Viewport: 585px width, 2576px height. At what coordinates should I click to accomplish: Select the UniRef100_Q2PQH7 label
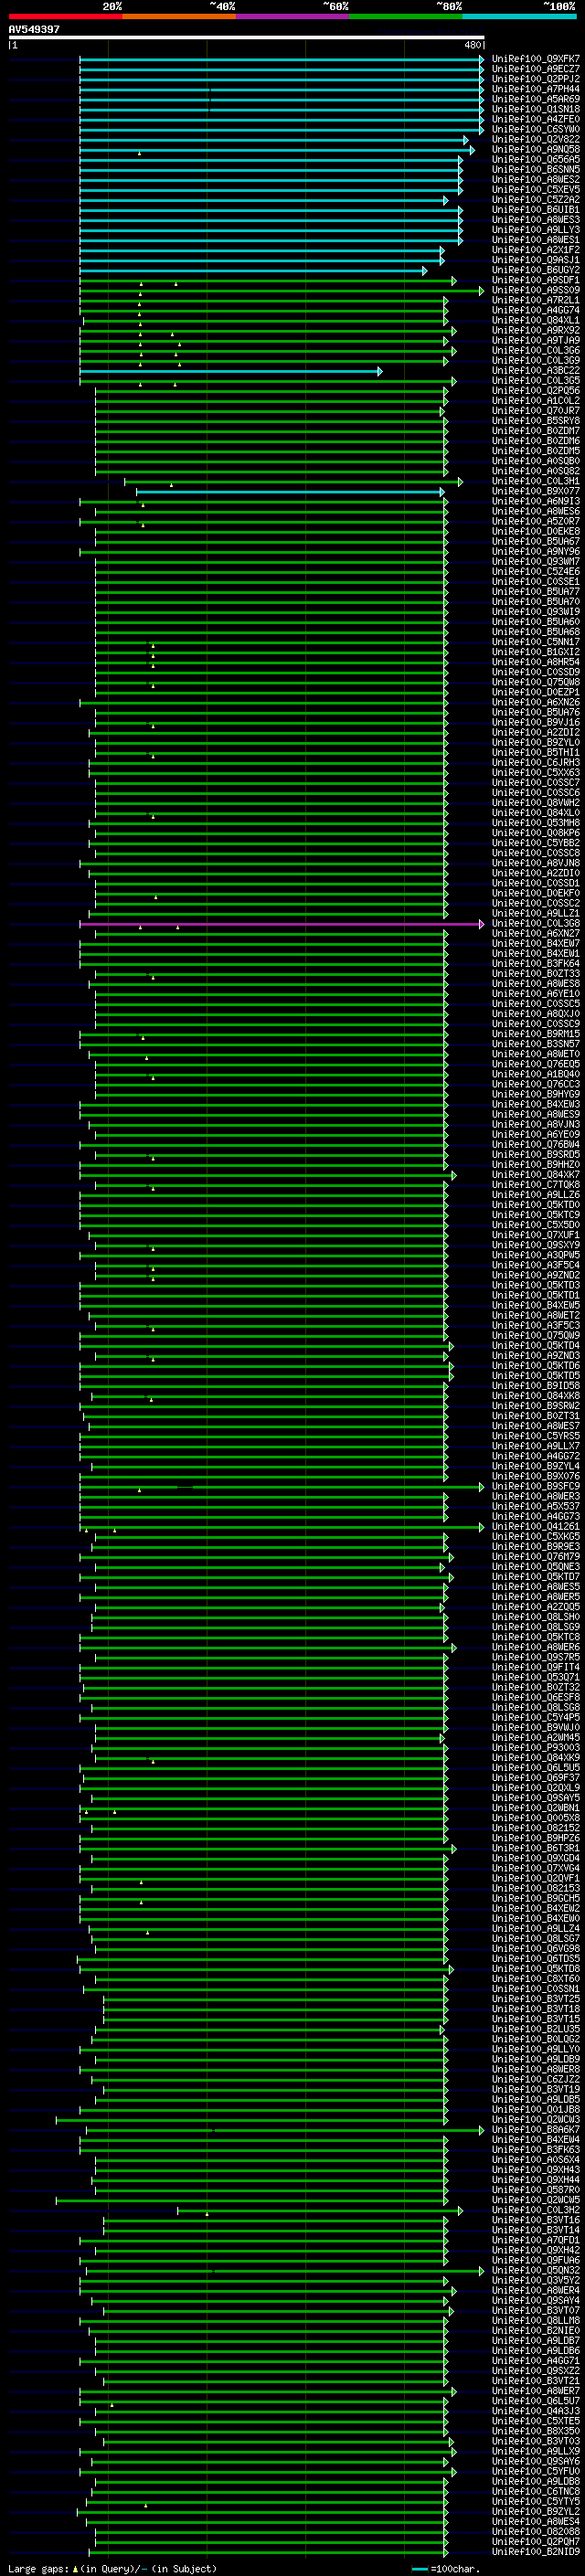[535, 2541]
